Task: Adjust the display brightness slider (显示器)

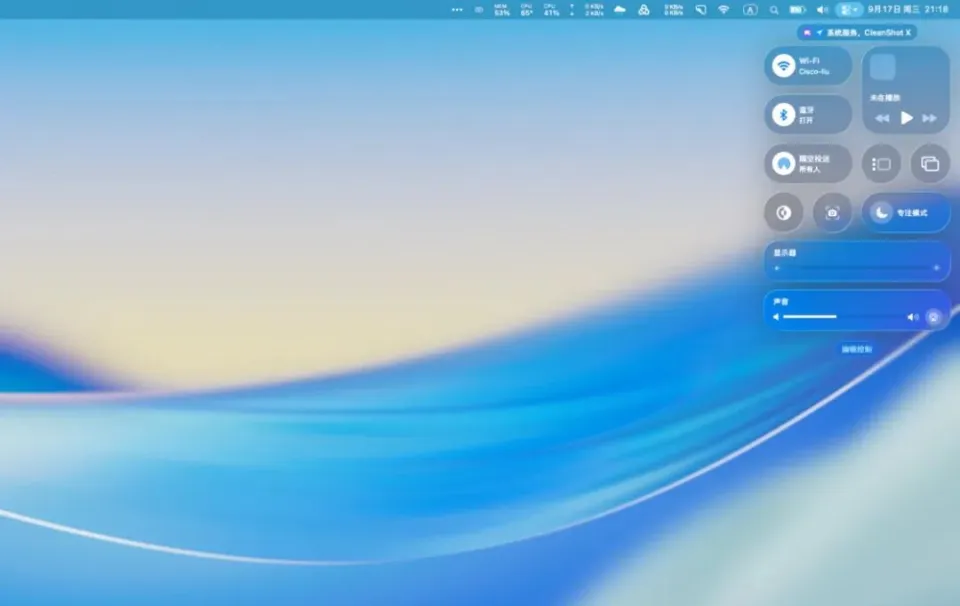Action: pyautogui.click(x=856, y=268)
